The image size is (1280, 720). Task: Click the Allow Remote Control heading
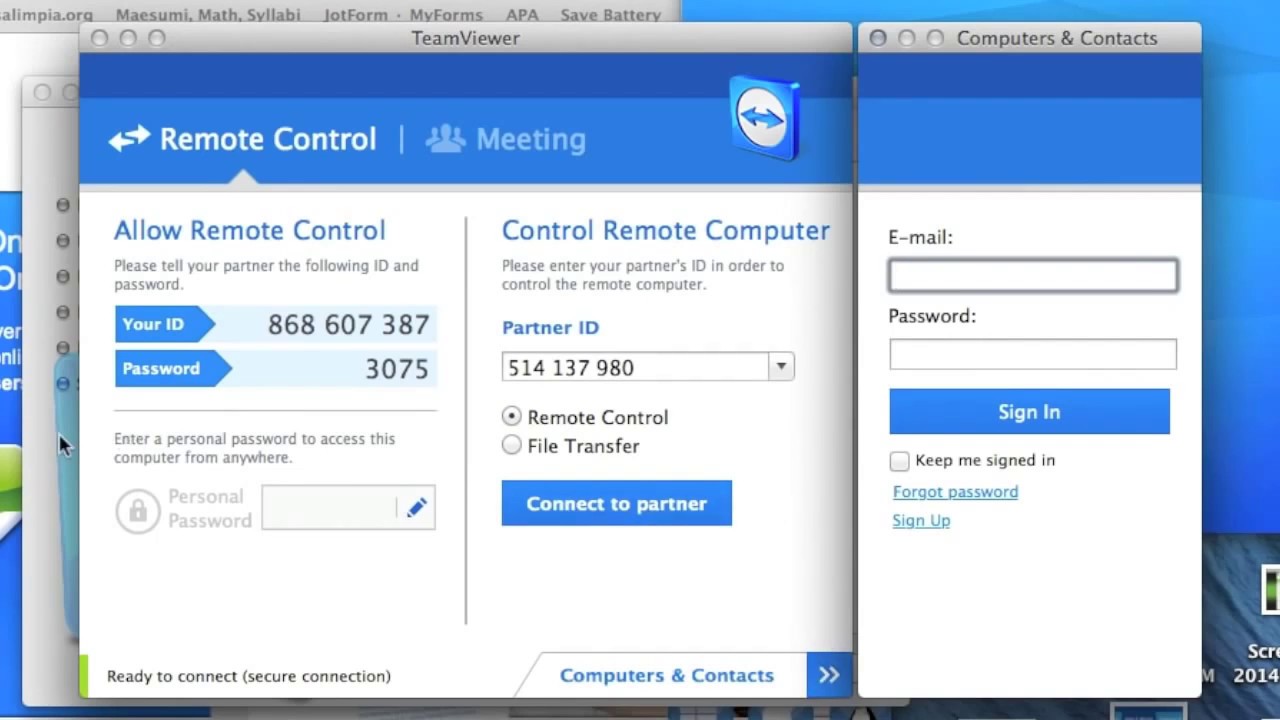click(250, 230)
